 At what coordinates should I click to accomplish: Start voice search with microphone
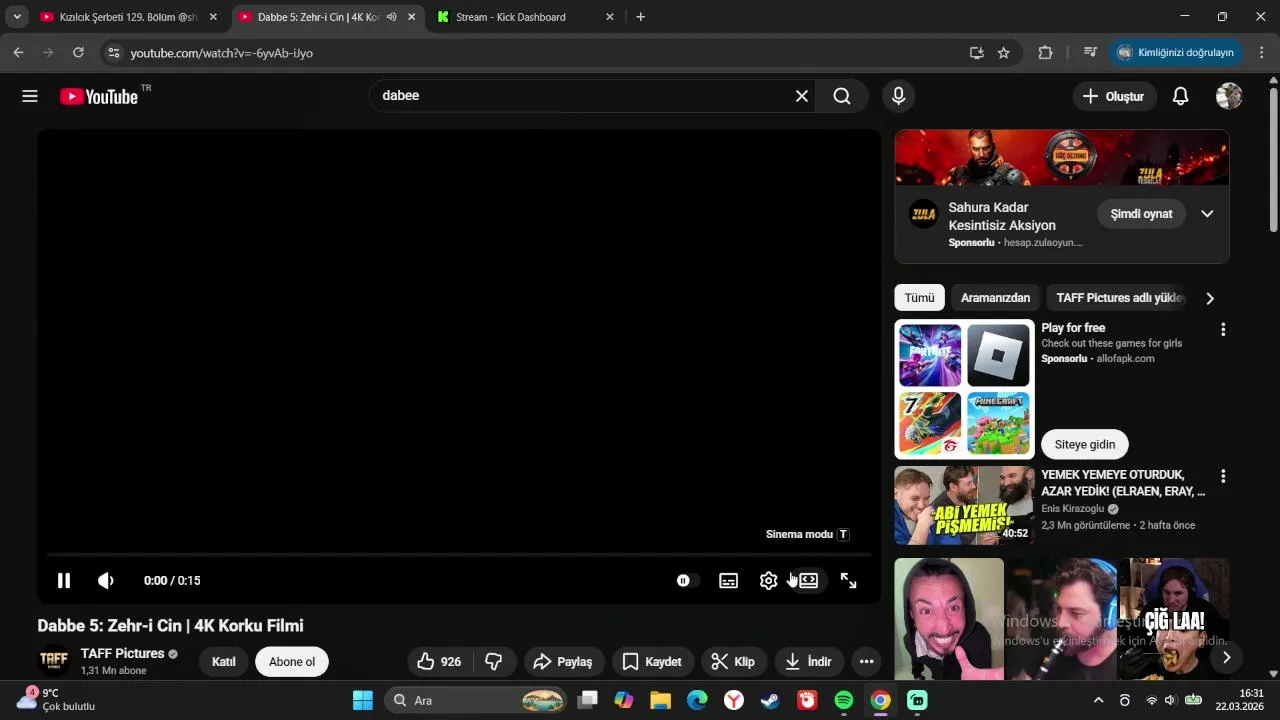[898, 96]
